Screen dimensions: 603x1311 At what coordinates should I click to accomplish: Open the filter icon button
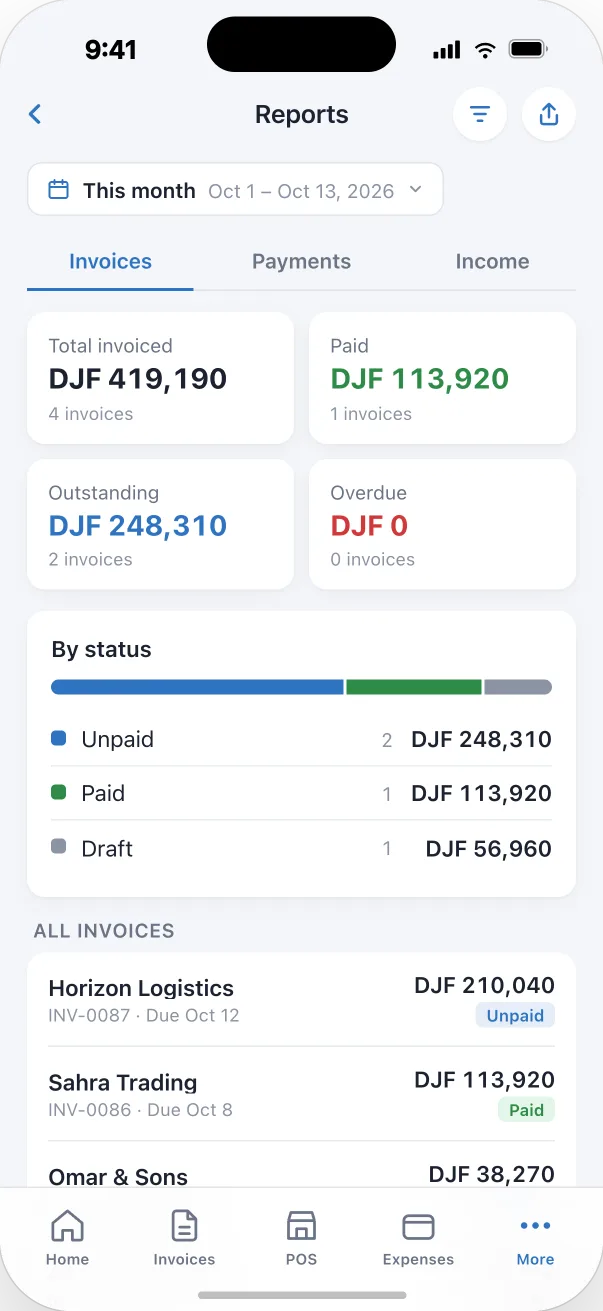pyautogui.click(x=480, y=114)
